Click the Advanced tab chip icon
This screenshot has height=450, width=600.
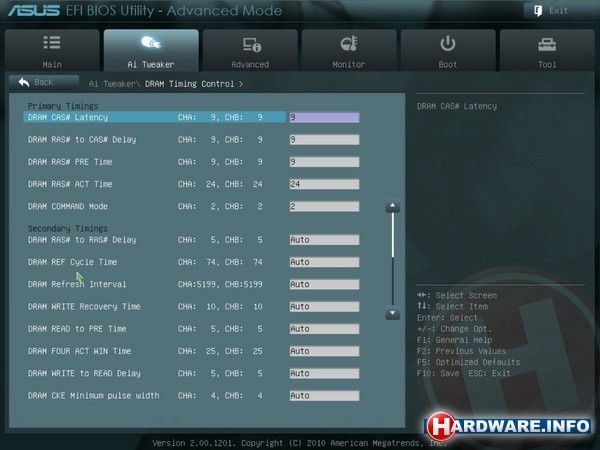pos(250,44)
